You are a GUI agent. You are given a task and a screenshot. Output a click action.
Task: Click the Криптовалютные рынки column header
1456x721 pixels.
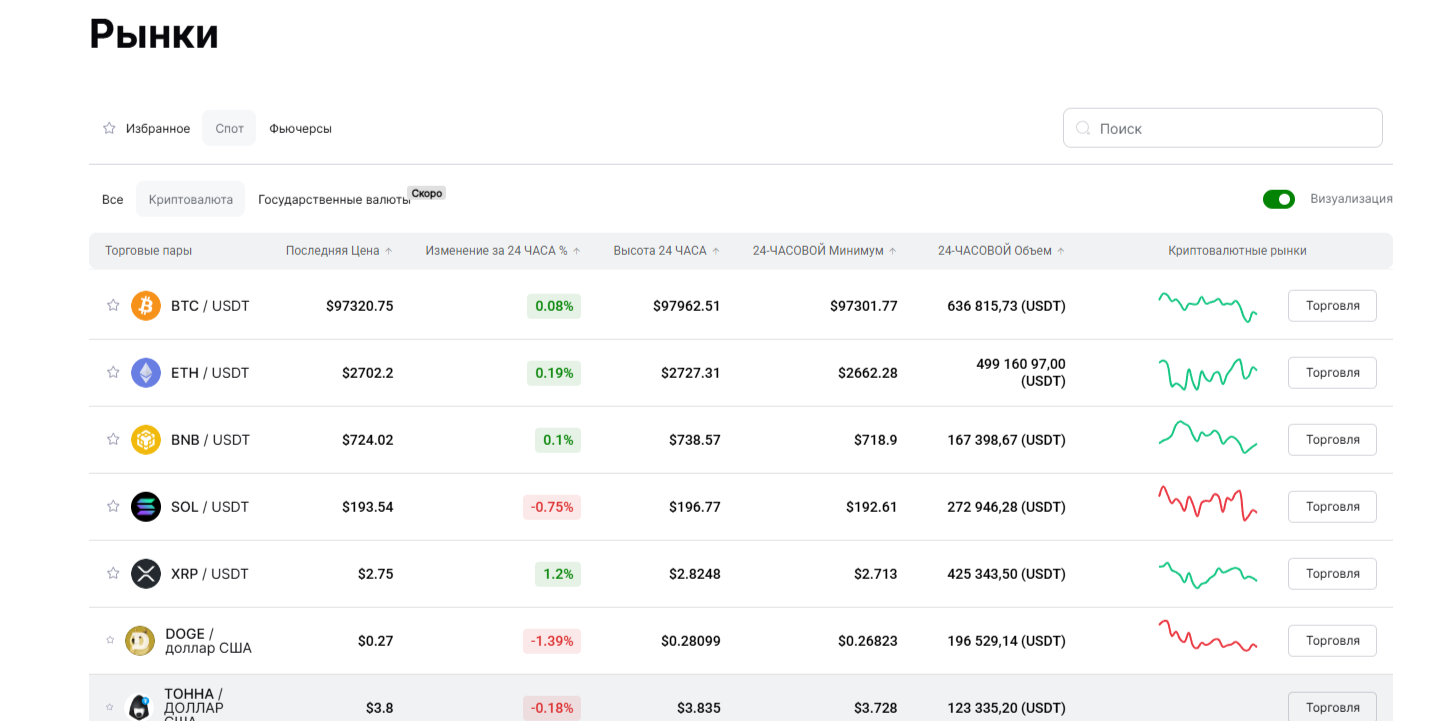point(1237,251)
